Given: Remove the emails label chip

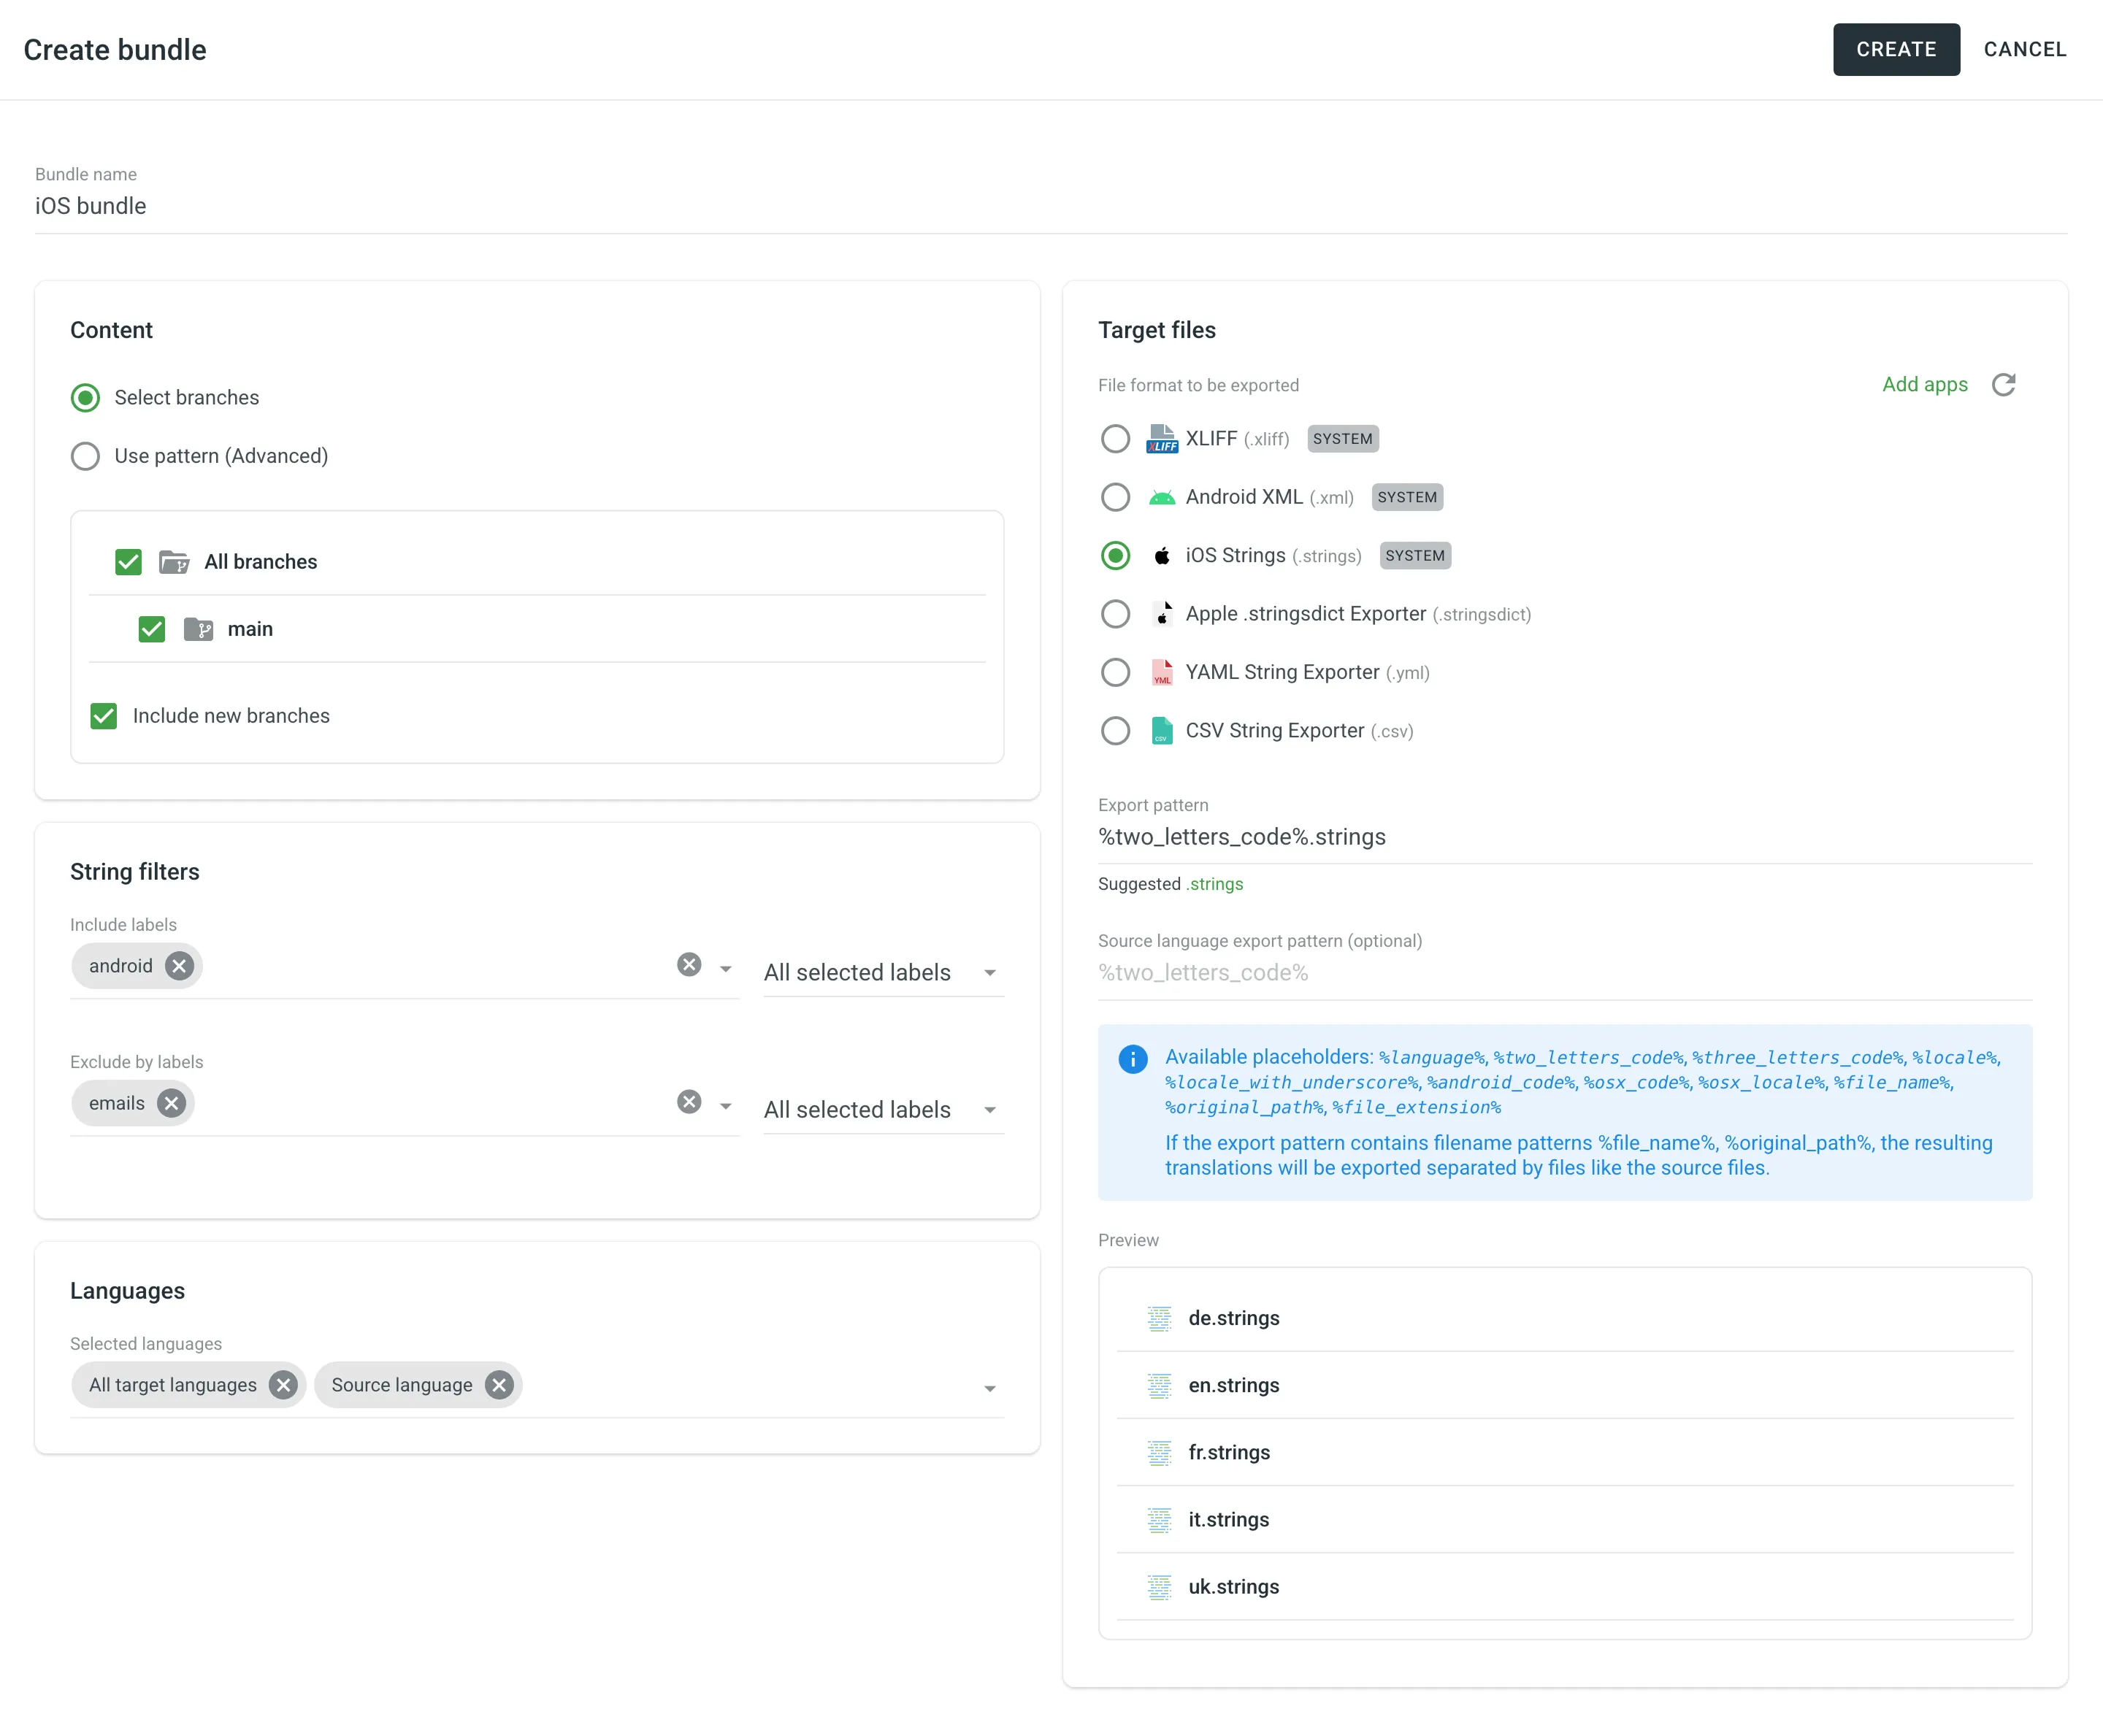Looking at the screenshot, I should tap(171, 1103).
